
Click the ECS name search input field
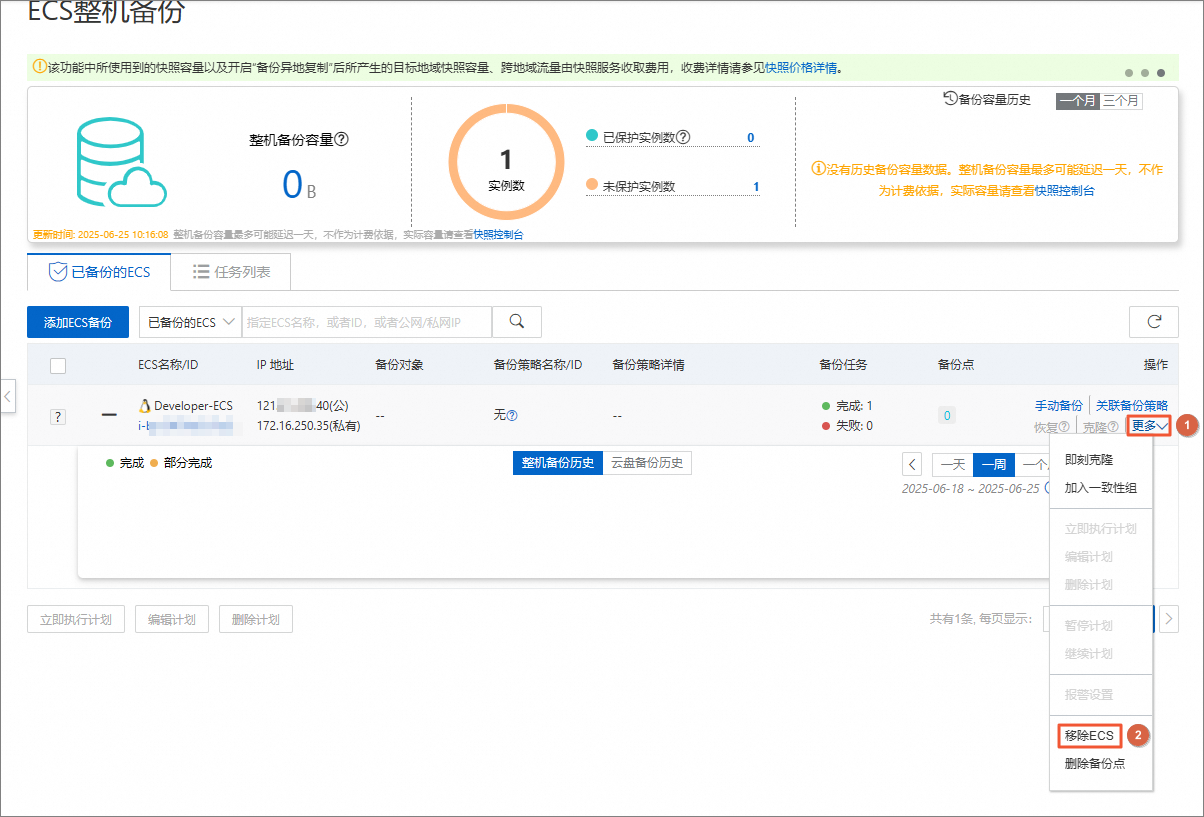tap(367, 322)
